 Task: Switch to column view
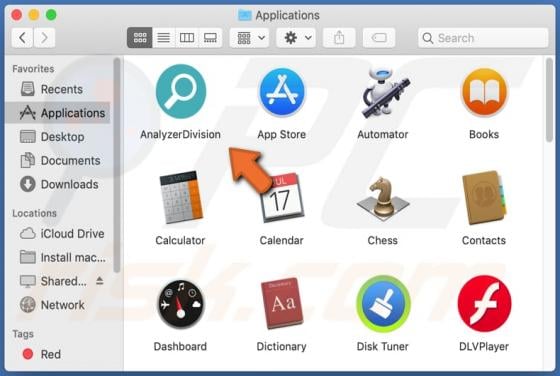pyautogui.click(x=187, y=37)
